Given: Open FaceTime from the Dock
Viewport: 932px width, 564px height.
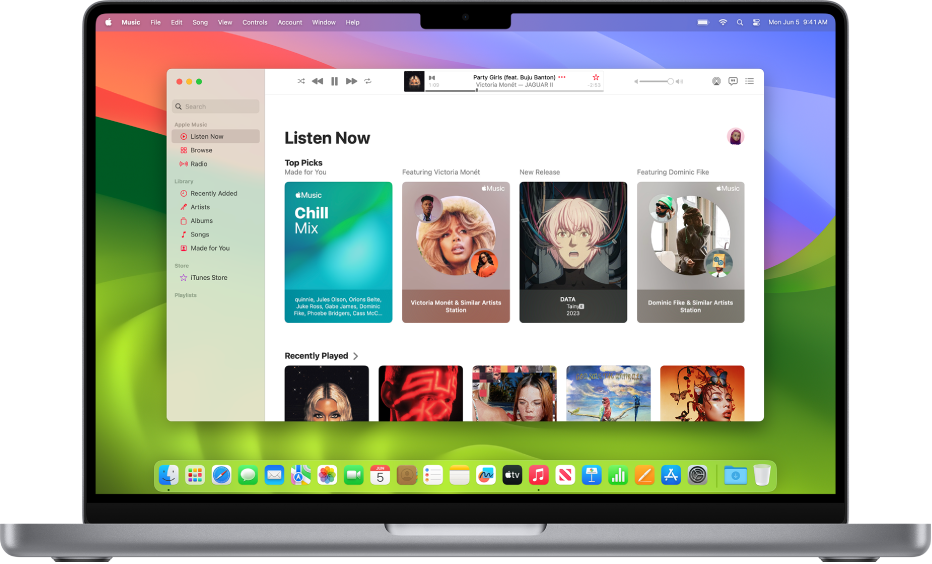Looking at the screenshot, I should click(354, 475).
